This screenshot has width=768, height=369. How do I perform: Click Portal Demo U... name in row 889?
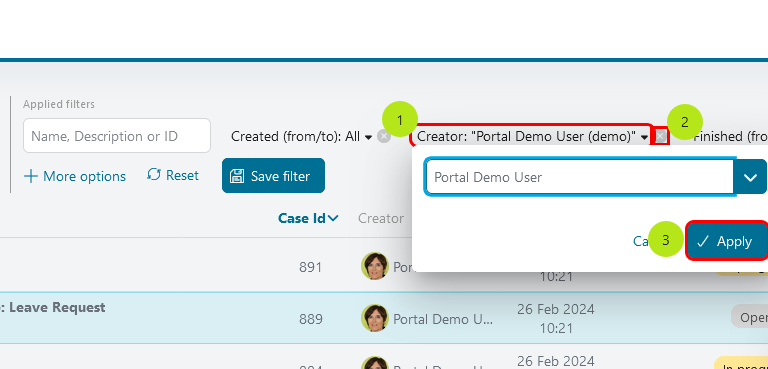(x=443, y=319)
